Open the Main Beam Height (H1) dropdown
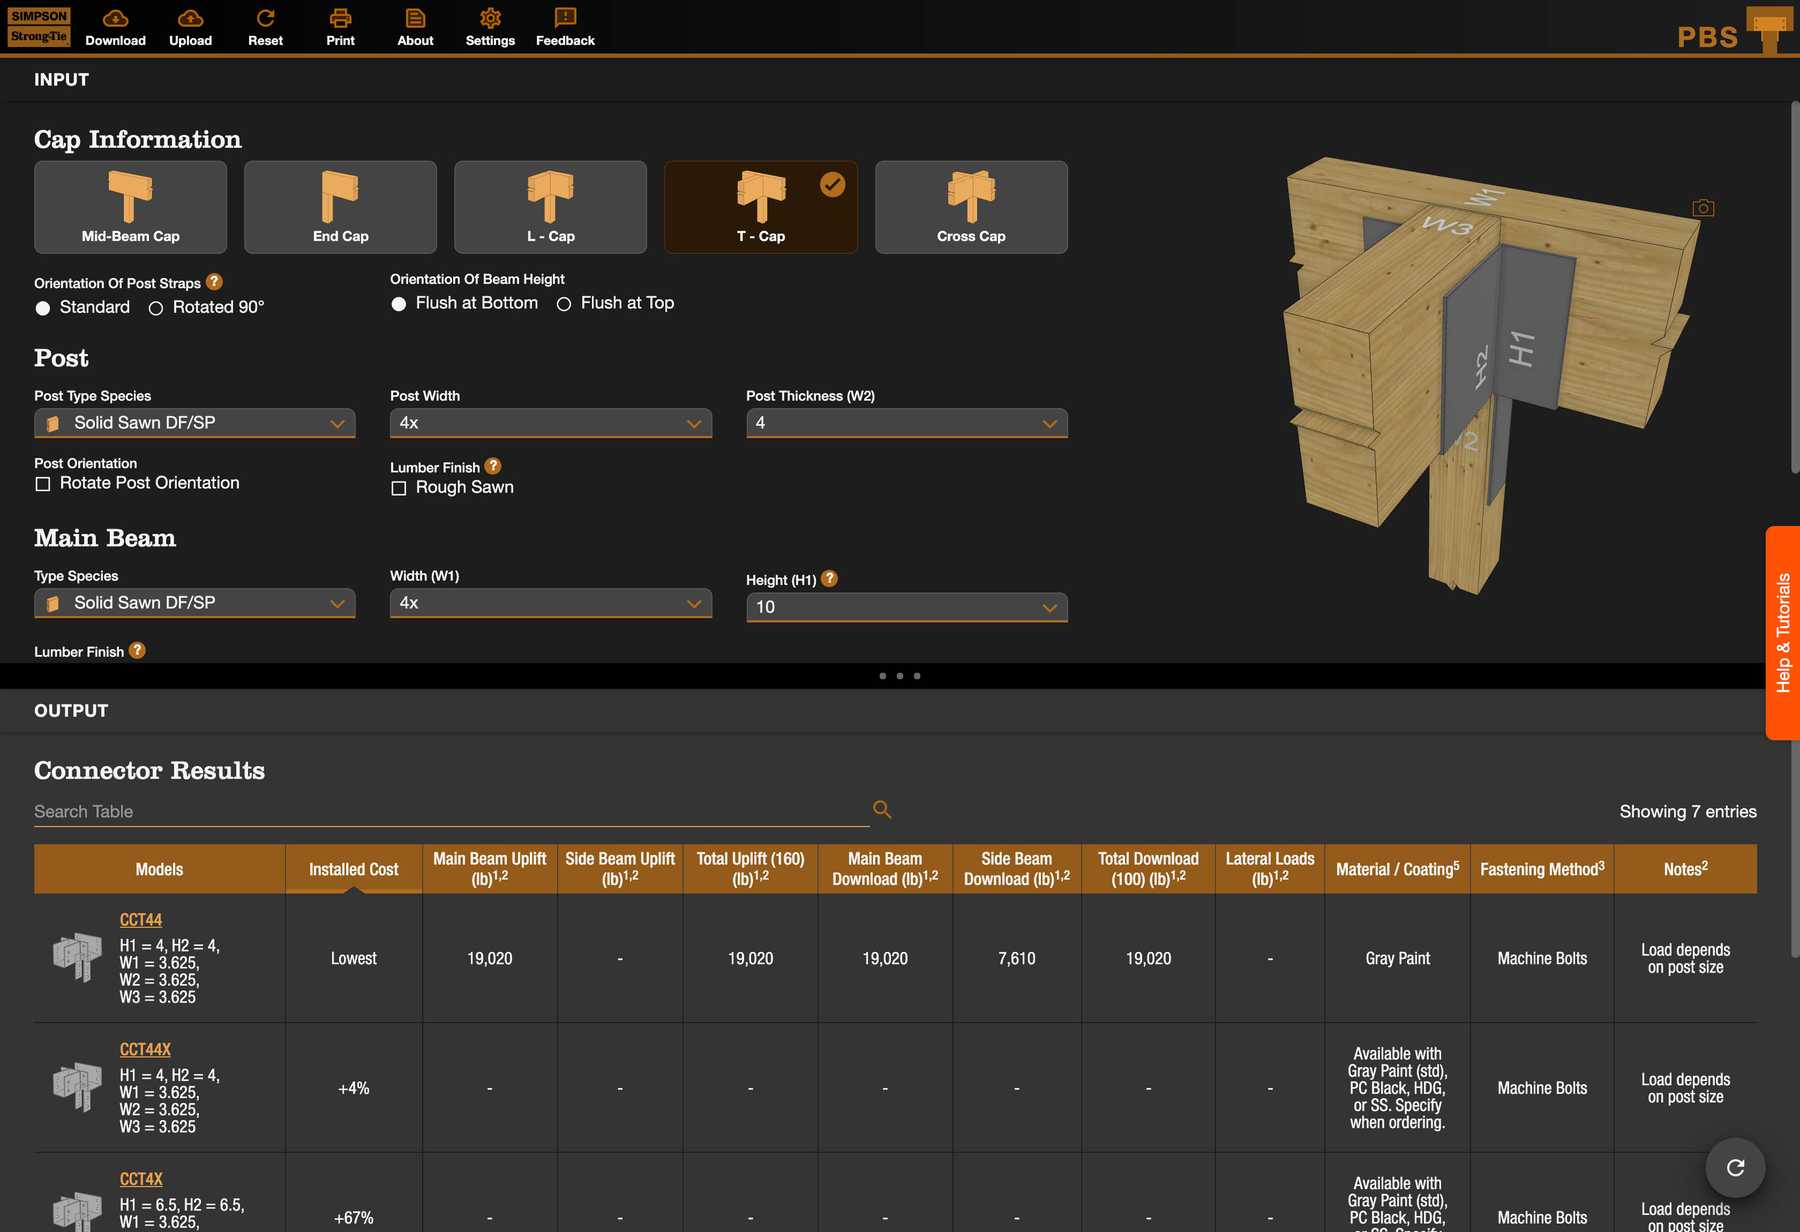Viewport: 1800px width, 1232px height. click(906, 607)
